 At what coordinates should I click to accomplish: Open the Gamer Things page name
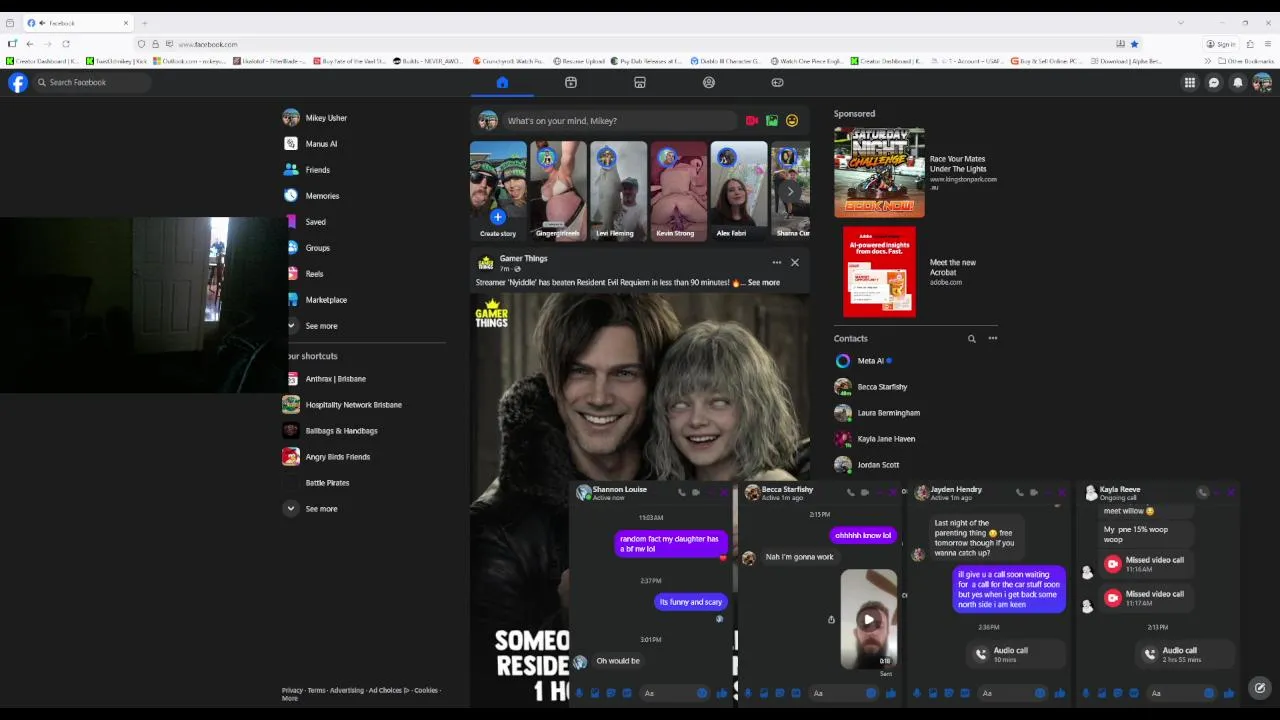tap(523, 259)
